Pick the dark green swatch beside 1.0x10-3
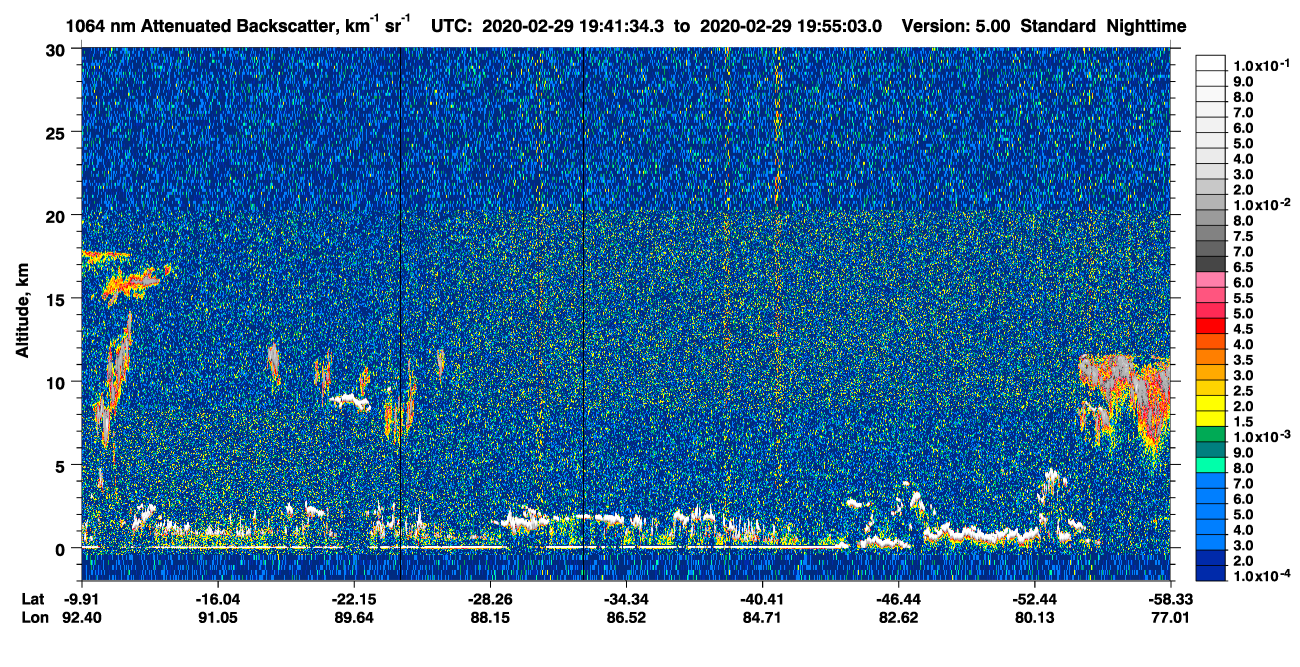Image resolution: width=1300 pixels, height=667 pixels. (1211, 436)
